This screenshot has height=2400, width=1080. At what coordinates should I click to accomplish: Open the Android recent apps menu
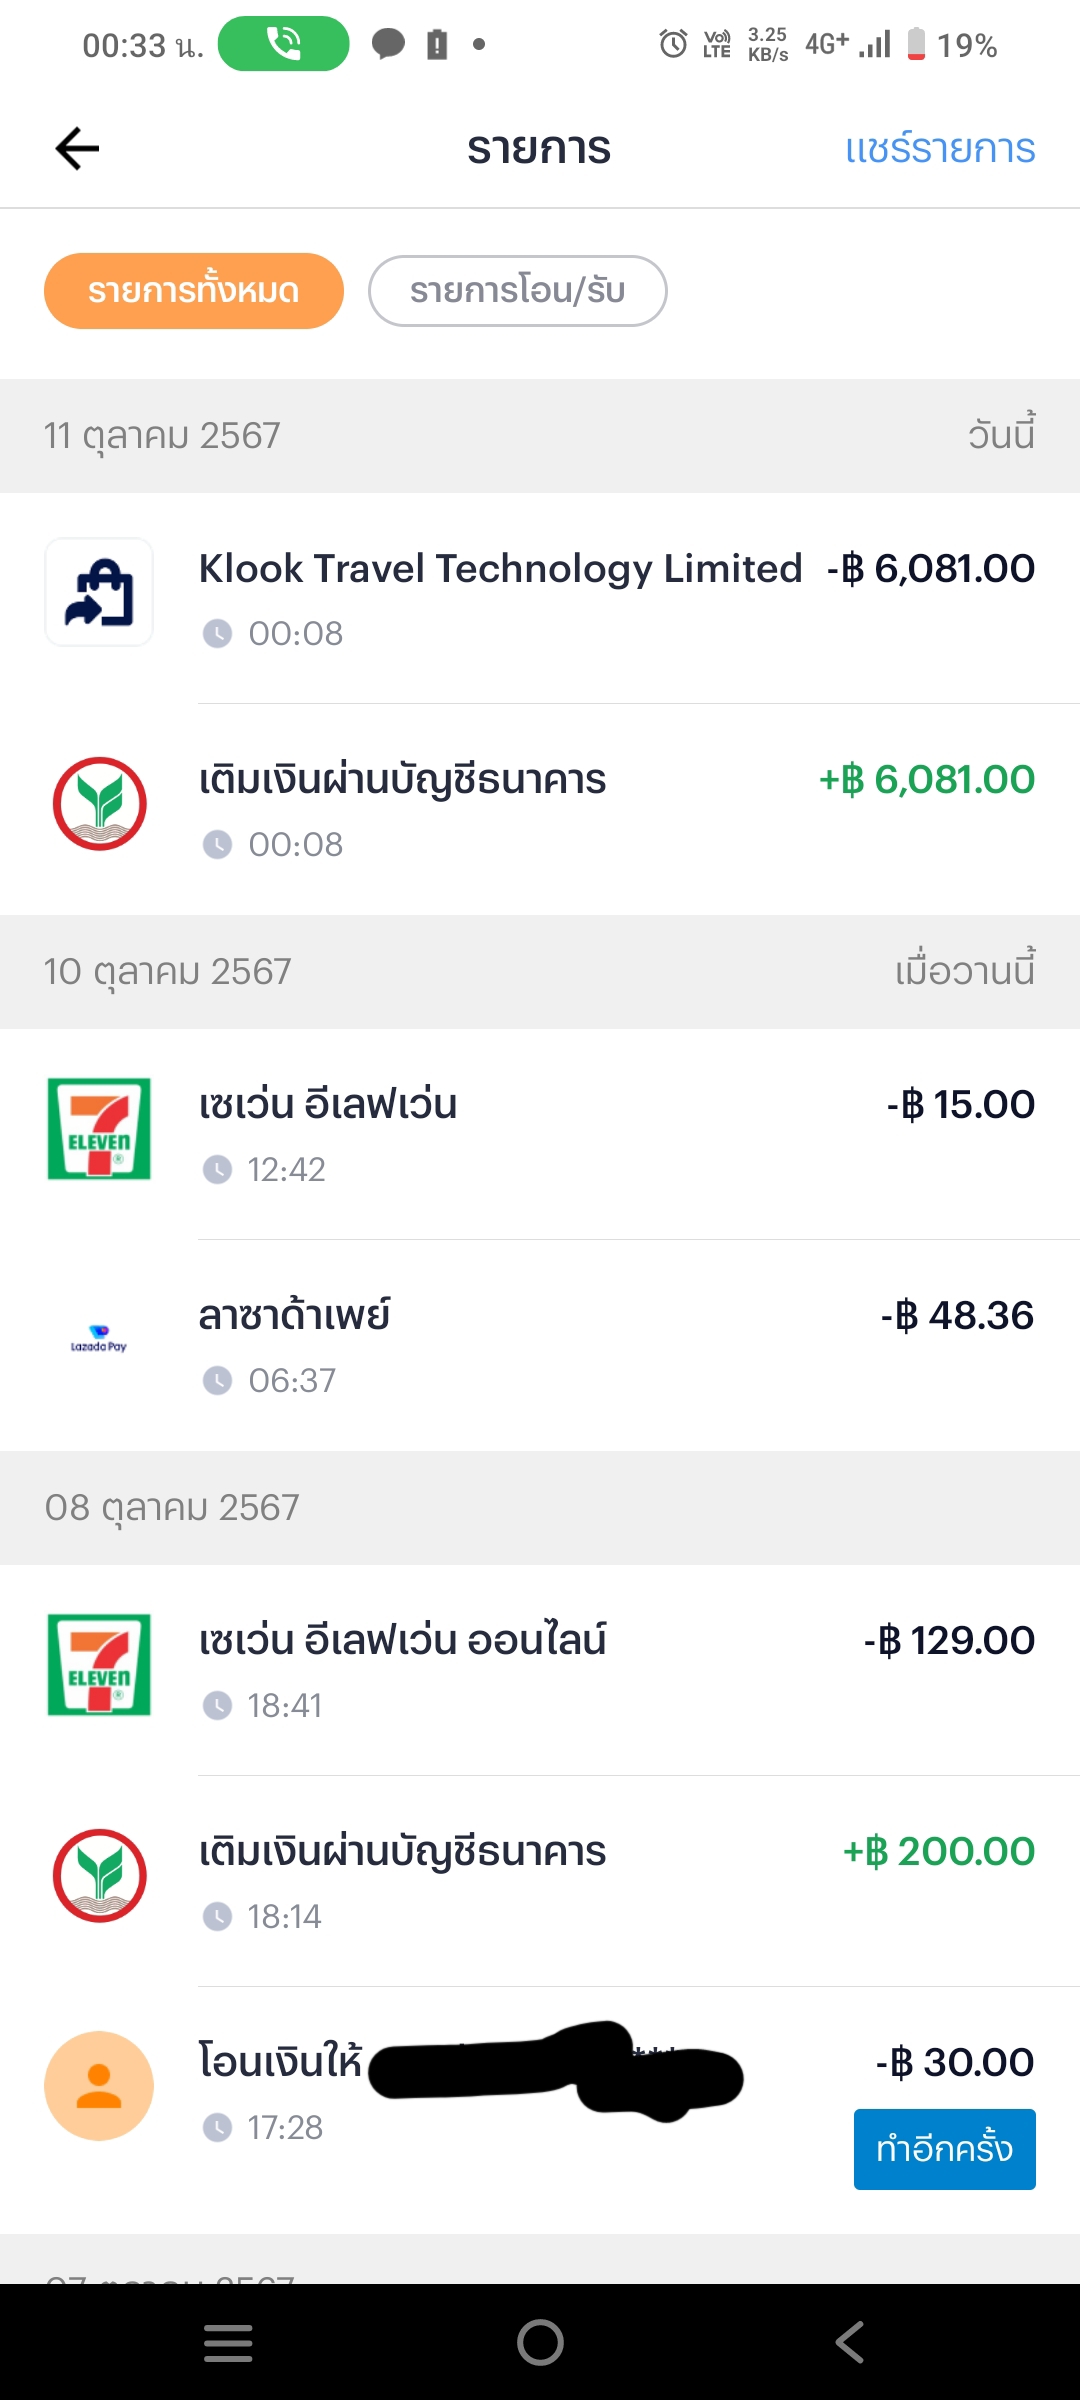point(228,2342)
